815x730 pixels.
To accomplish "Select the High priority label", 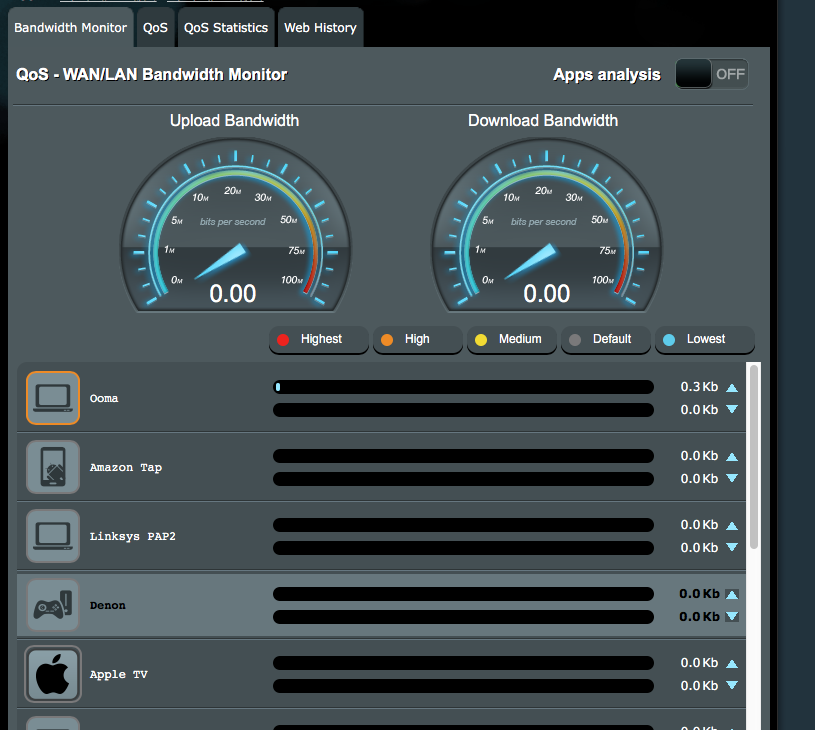I will 417,339.
